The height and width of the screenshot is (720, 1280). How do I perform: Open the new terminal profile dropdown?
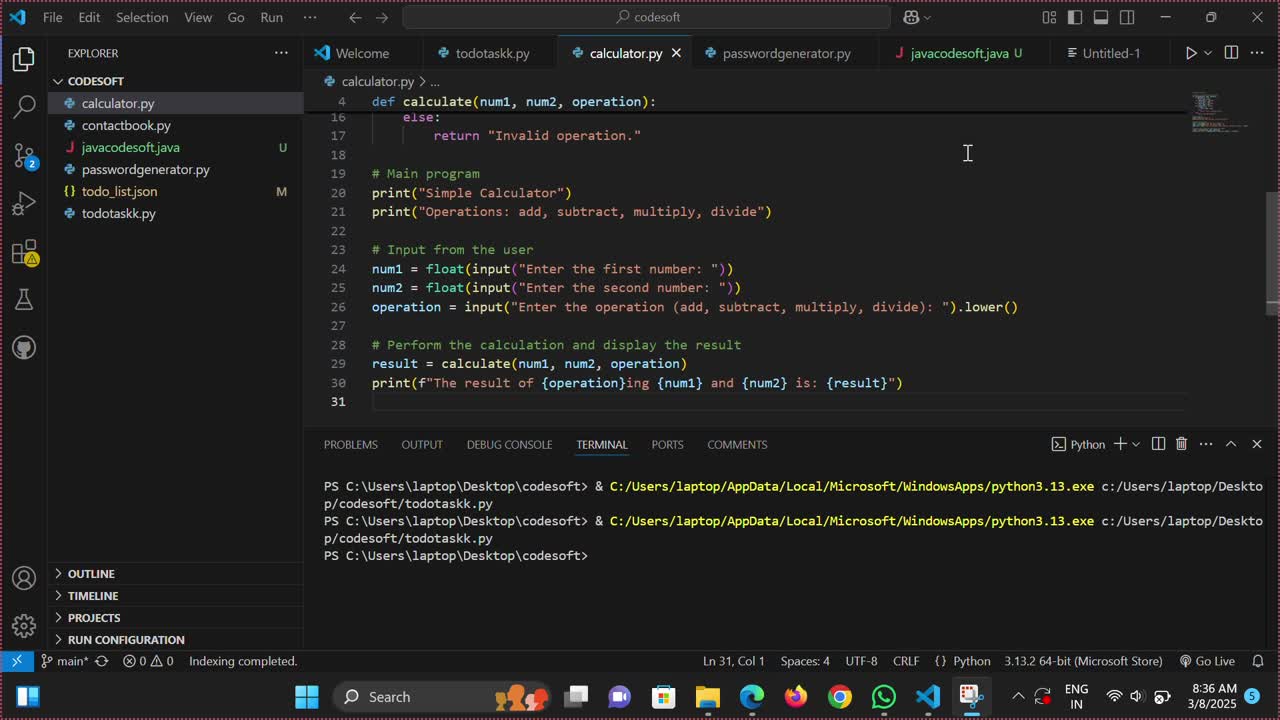[1136, 444]
